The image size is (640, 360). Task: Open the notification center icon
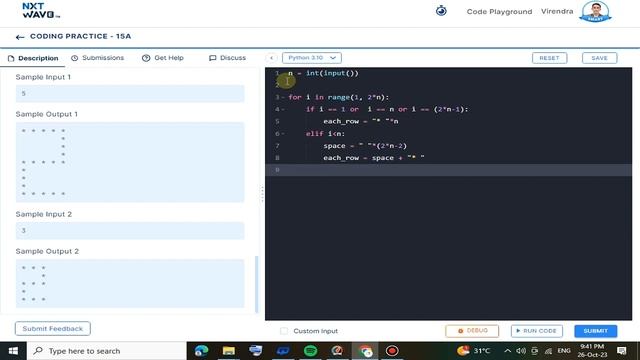click(622, 351)
